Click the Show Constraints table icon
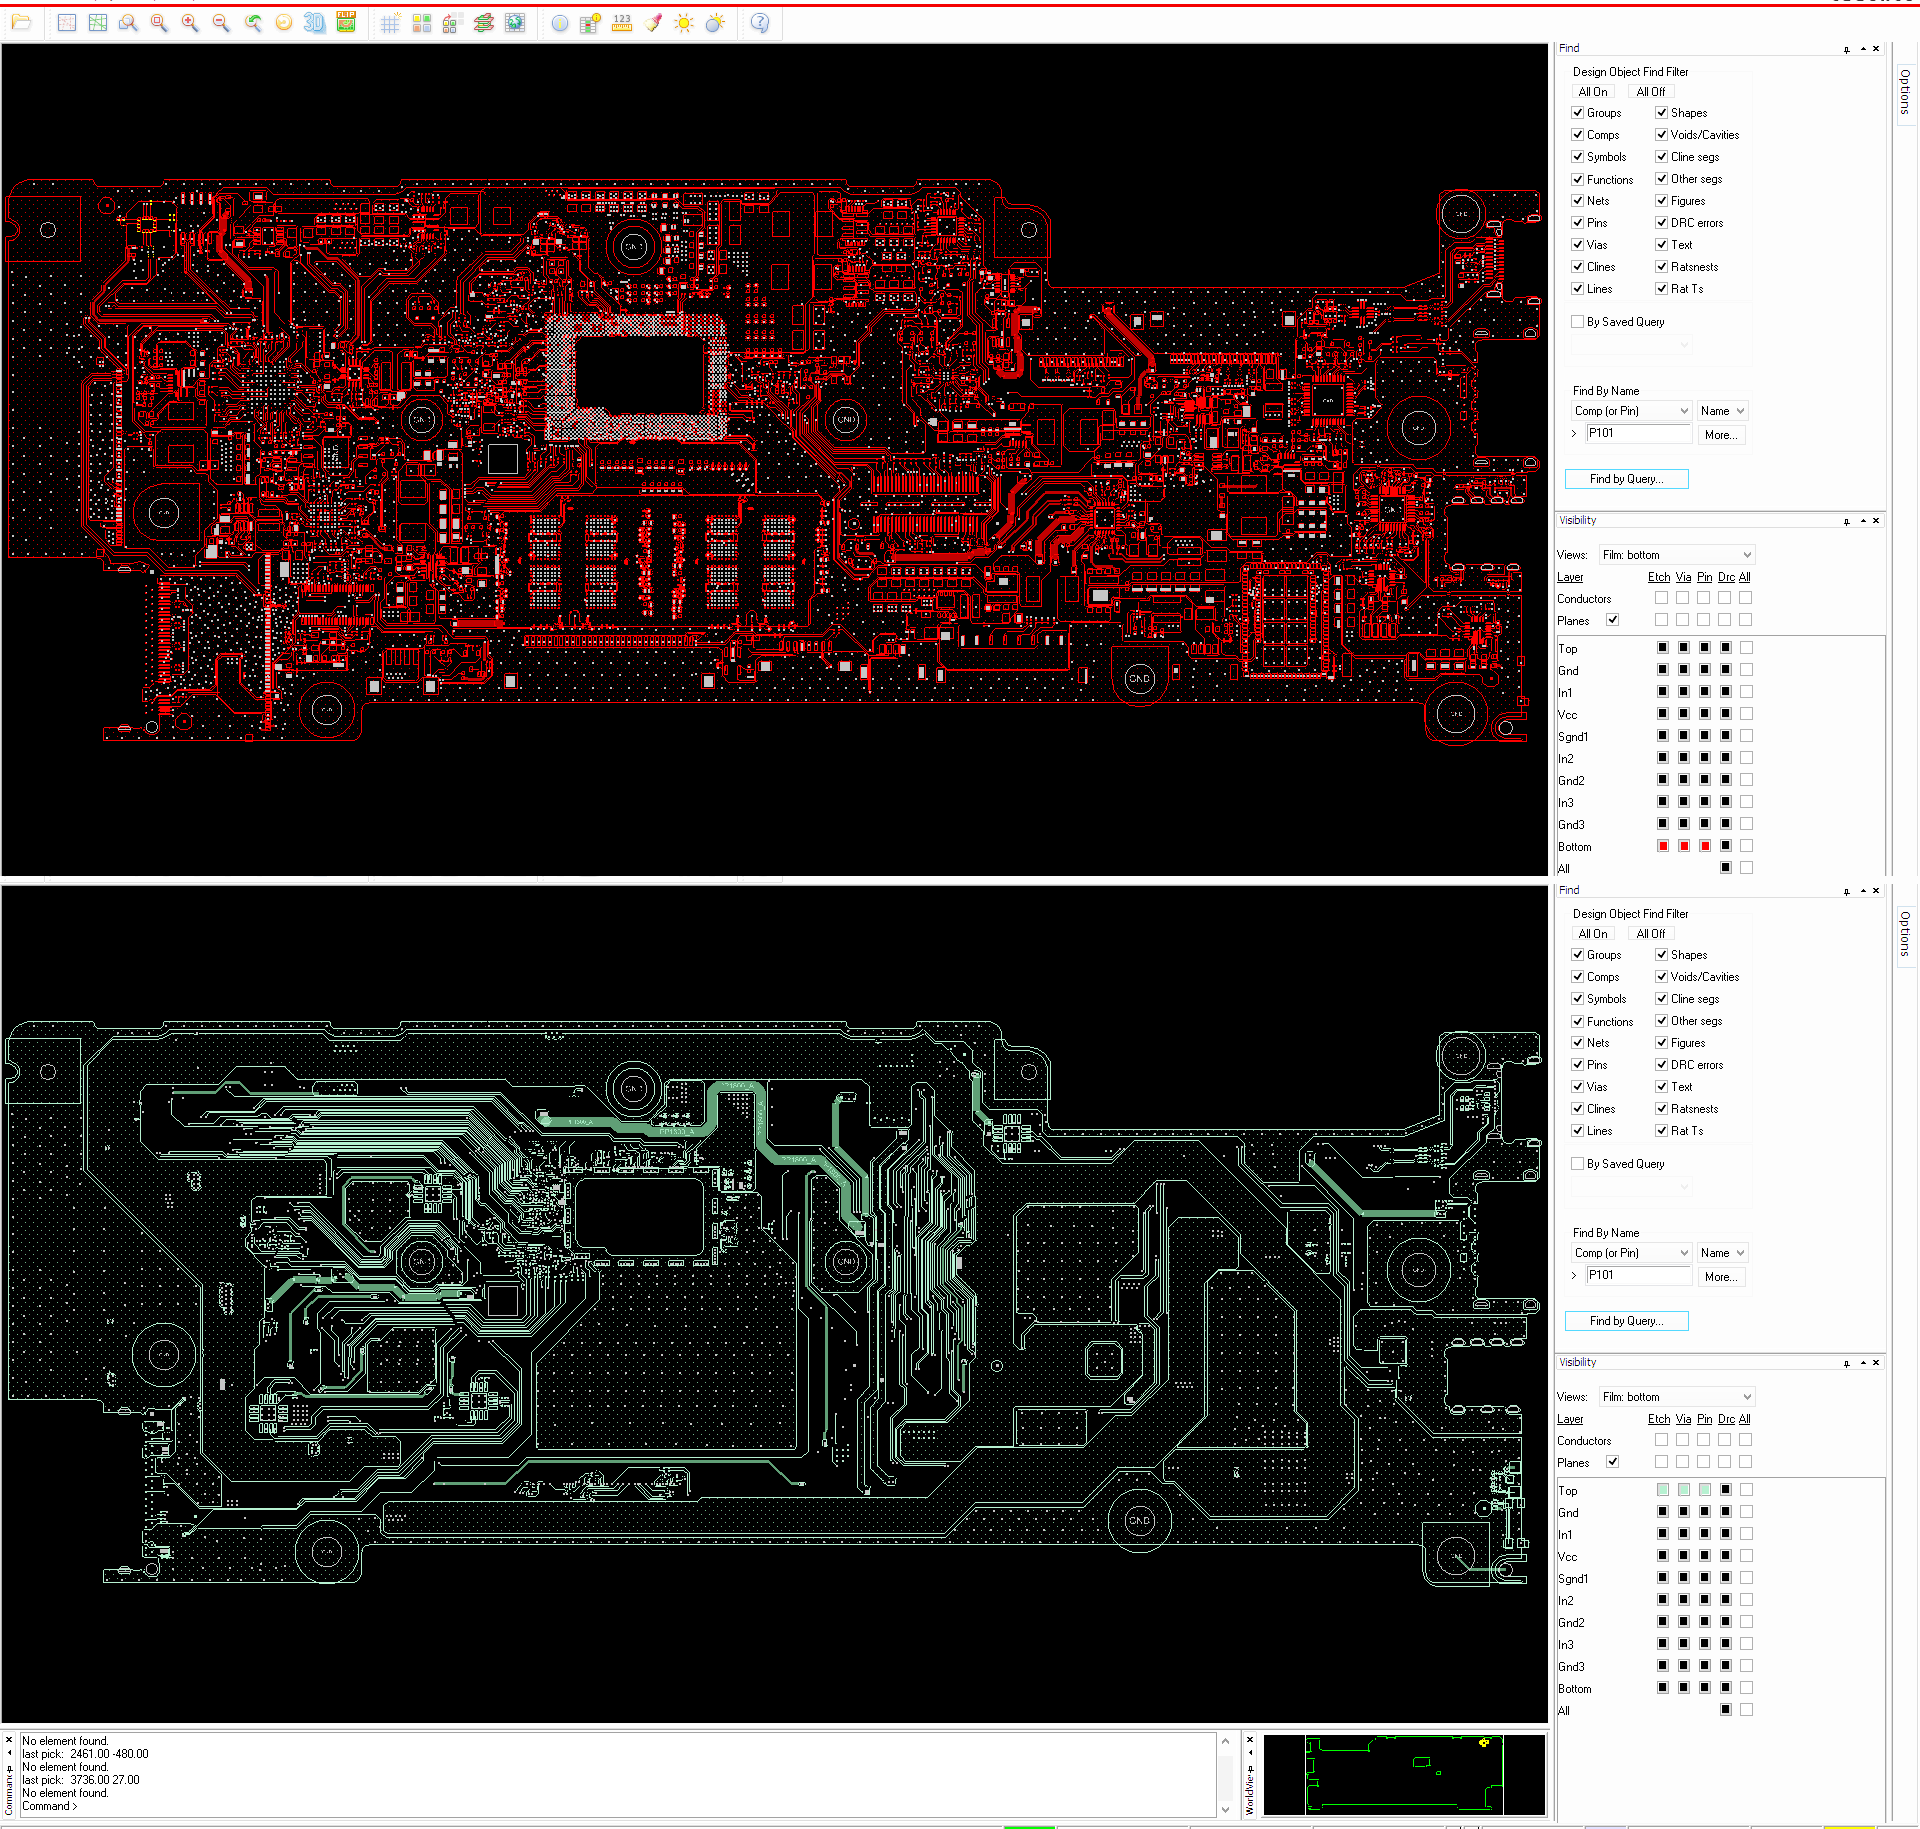 tap(591, 23)
